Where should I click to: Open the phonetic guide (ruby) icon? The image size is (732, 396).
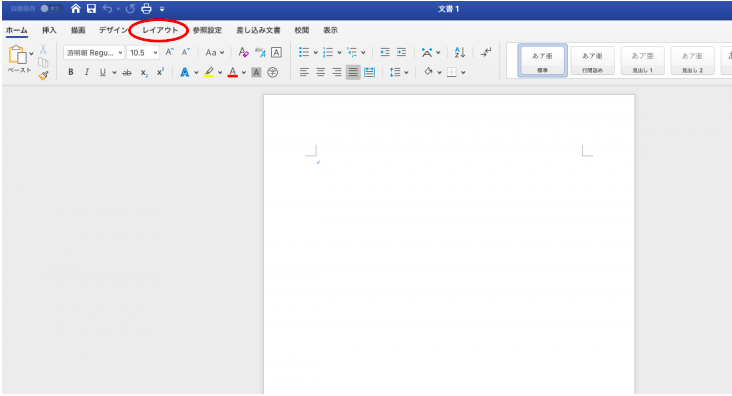point(260,52)
